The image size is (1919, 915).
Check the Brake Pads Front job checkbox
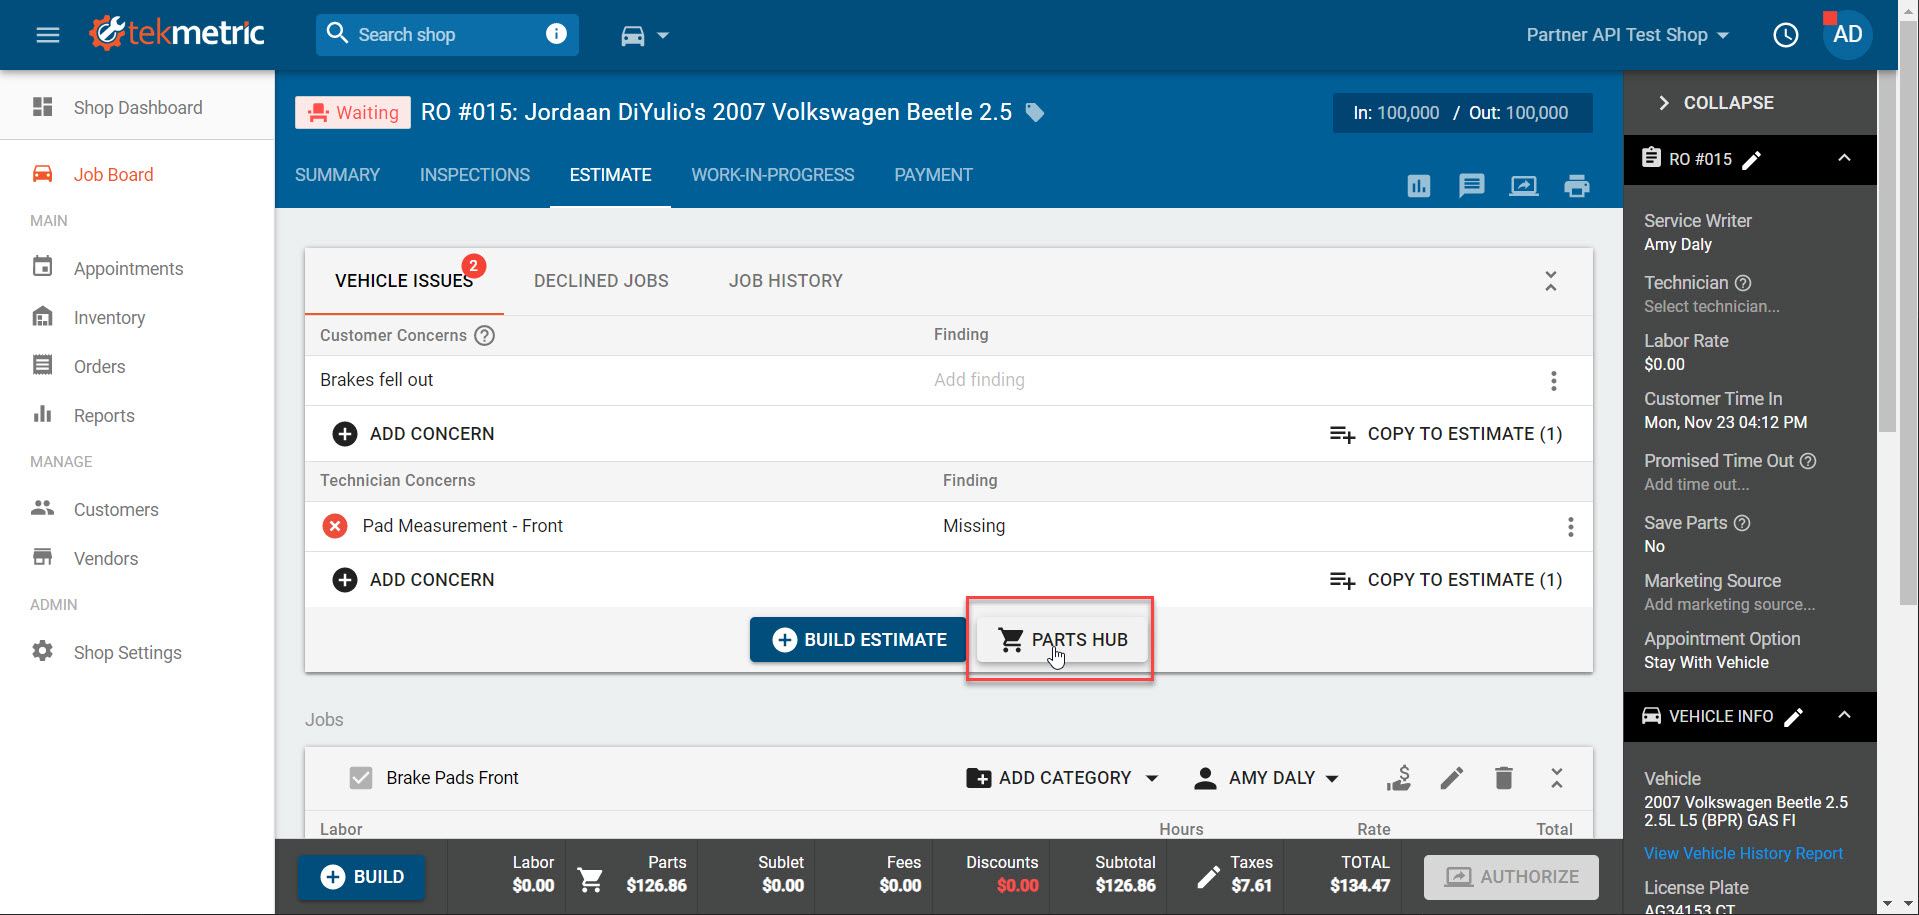[360, 777]
